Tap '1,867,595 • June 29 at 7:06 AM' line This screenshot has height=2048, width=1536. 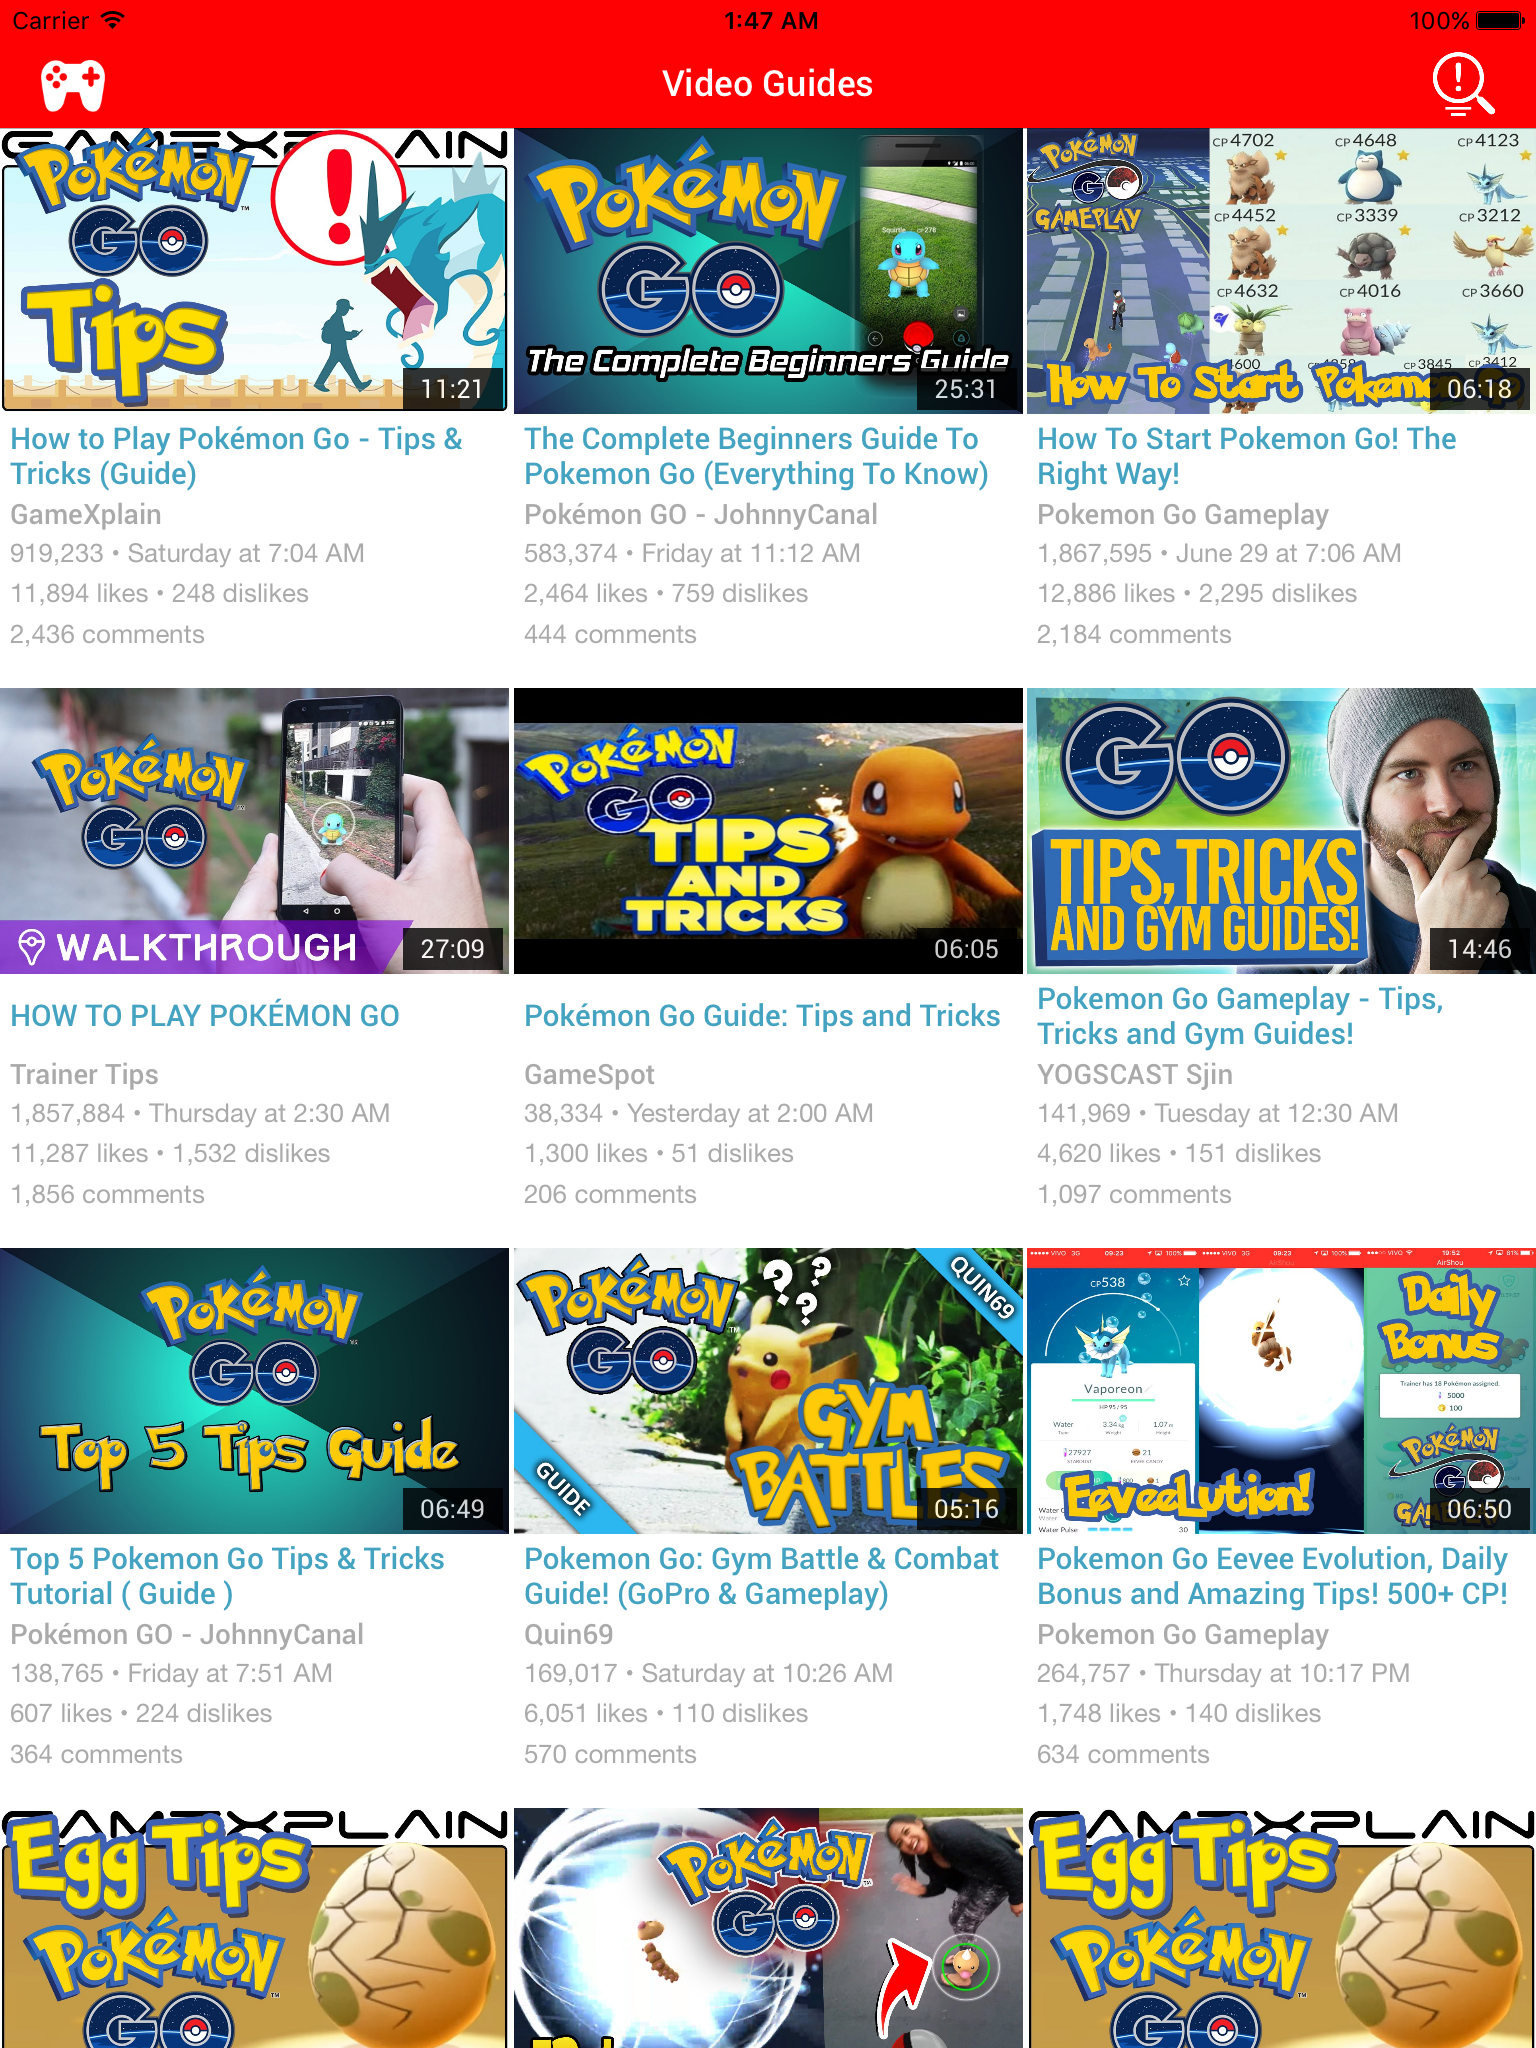click(1220, 554)
